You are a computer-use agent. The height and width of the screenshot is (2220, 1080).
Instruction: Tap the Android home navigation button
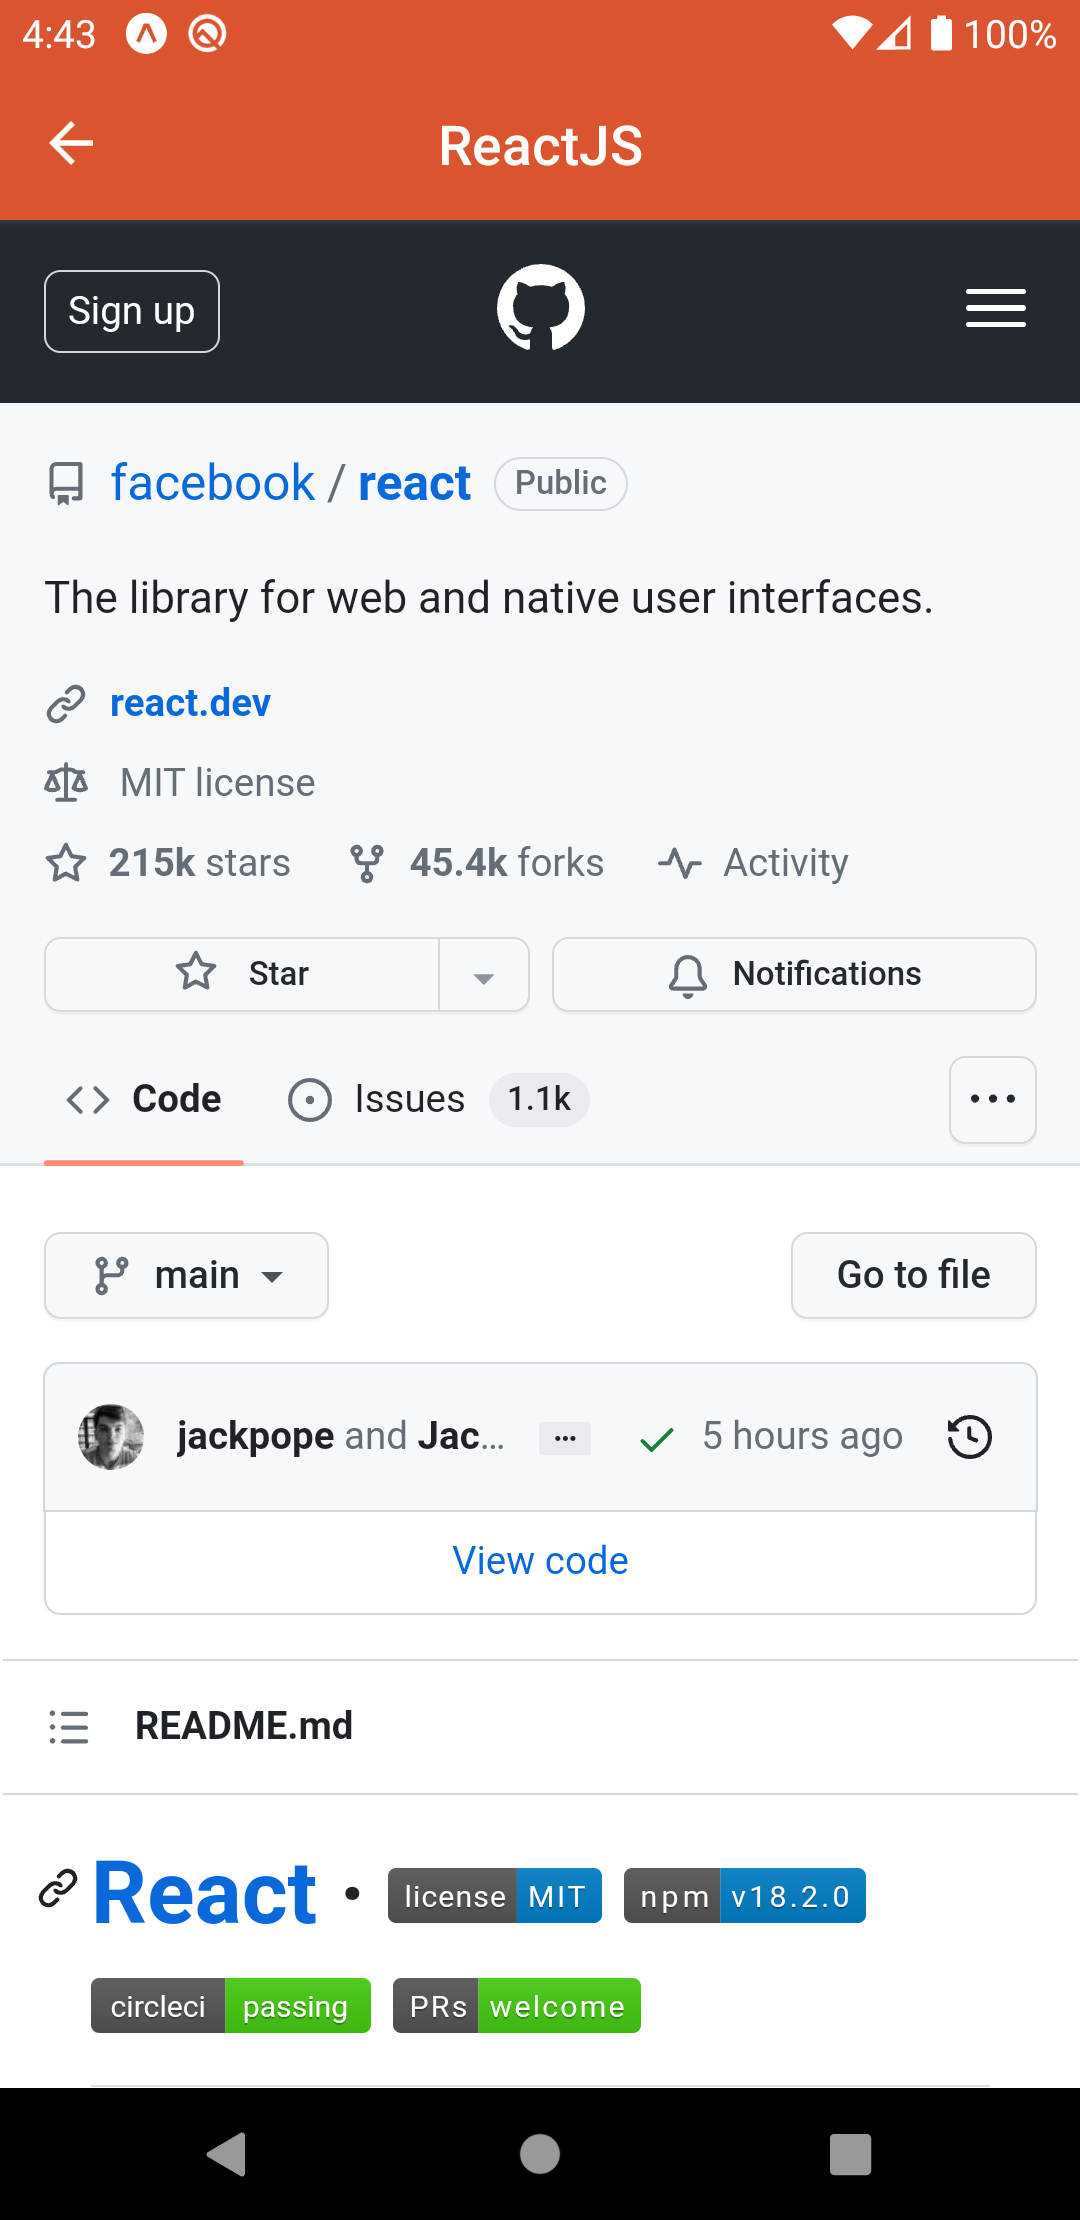[x=540, y=2154]
